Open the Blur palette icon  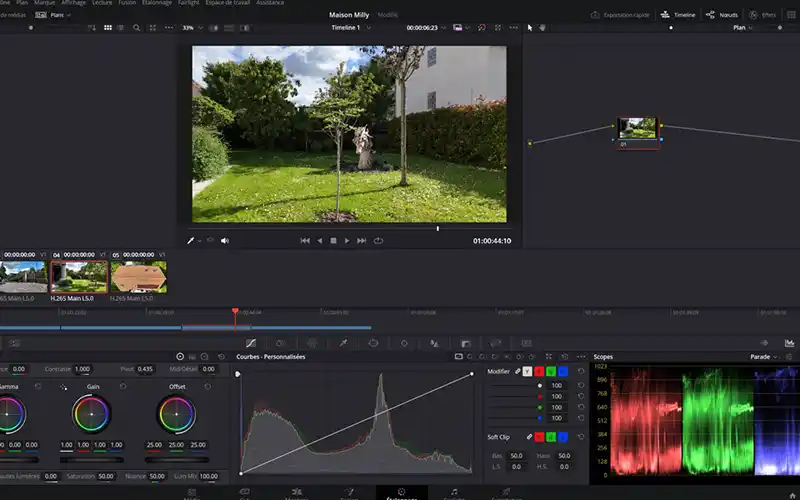click(435, 343)
